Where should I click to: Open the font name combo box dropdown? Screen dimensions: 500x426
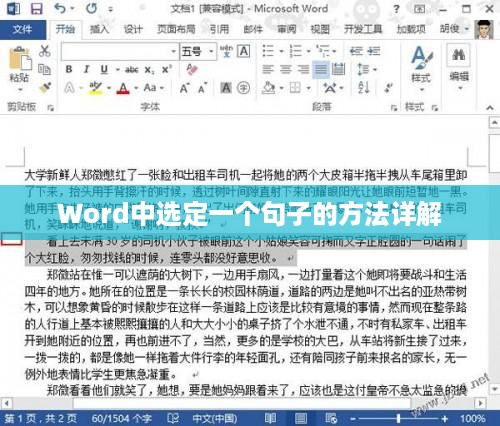click(x=173, y=52)
